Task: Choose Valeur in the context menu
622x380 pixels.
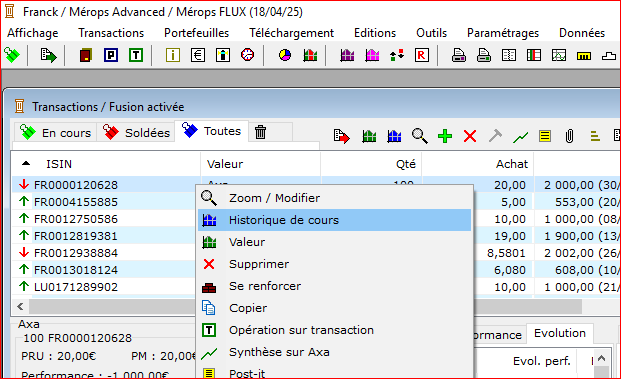Action: pyautogui.click(x=334, y=242)
